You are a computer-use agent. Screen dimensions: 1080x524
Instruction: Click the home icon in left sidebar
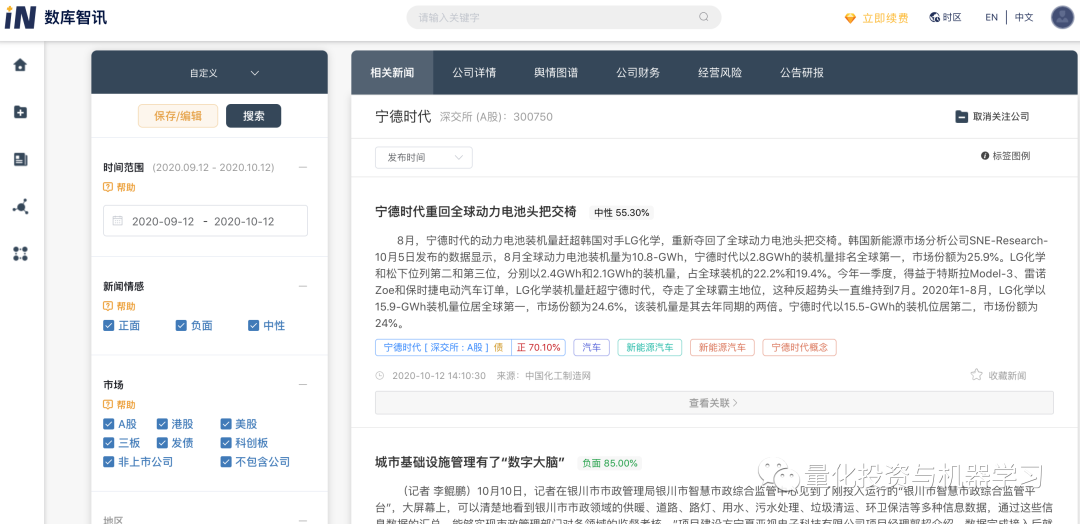point(20,65)
